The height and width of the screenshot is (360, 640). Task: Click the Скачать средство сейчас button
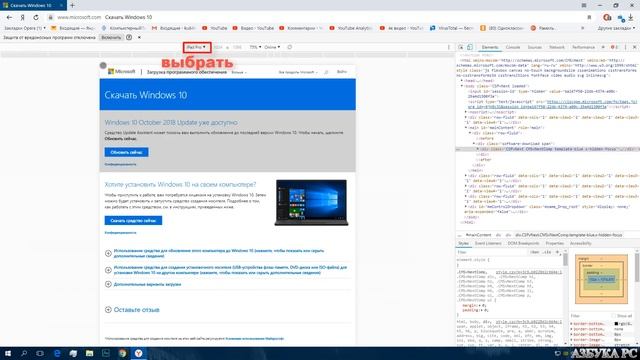133,220
